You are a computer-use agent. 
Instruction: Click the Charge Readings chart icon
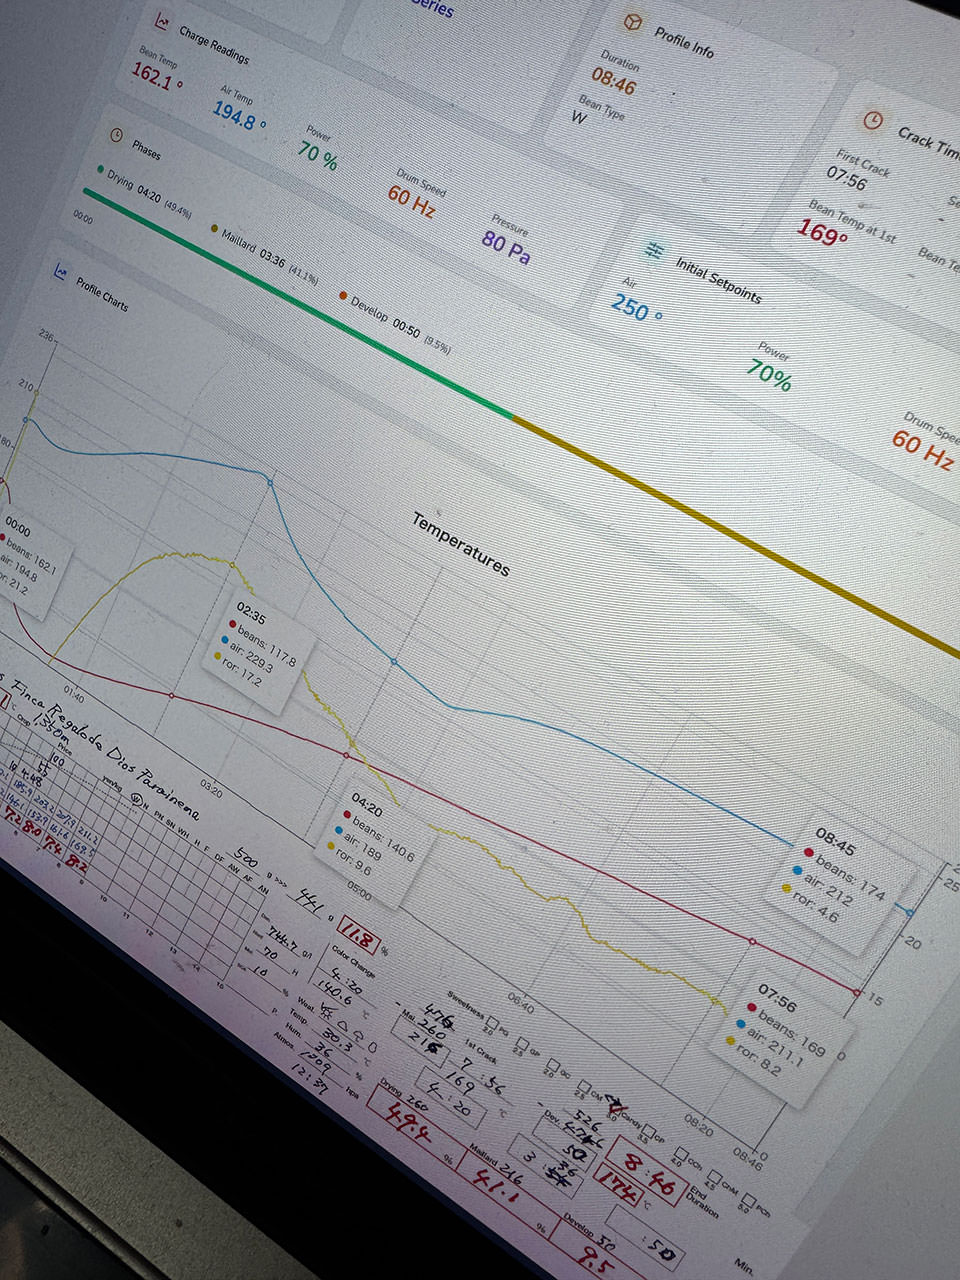162,20
